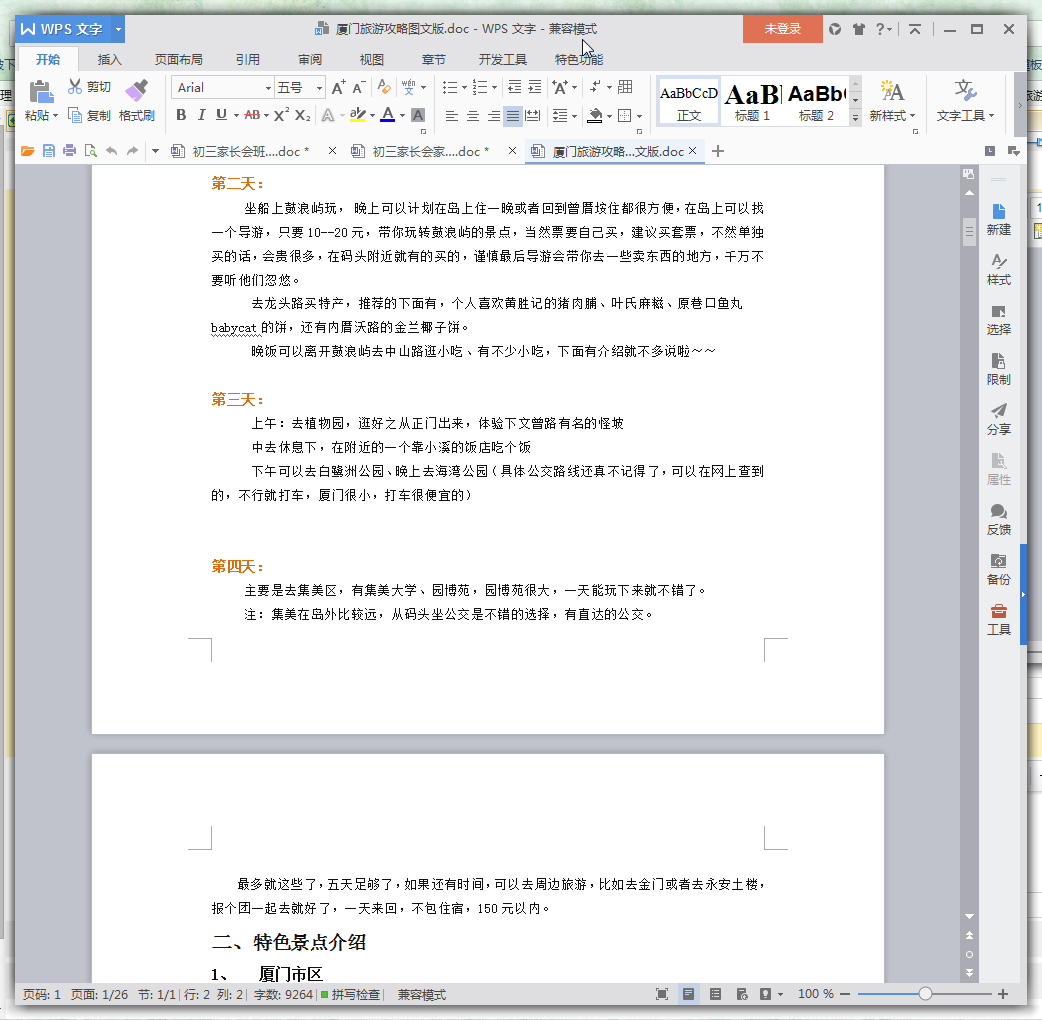Expand the styles gallery list
This screenshot has height=1020, width=1042.
click(x=856, y=117)
